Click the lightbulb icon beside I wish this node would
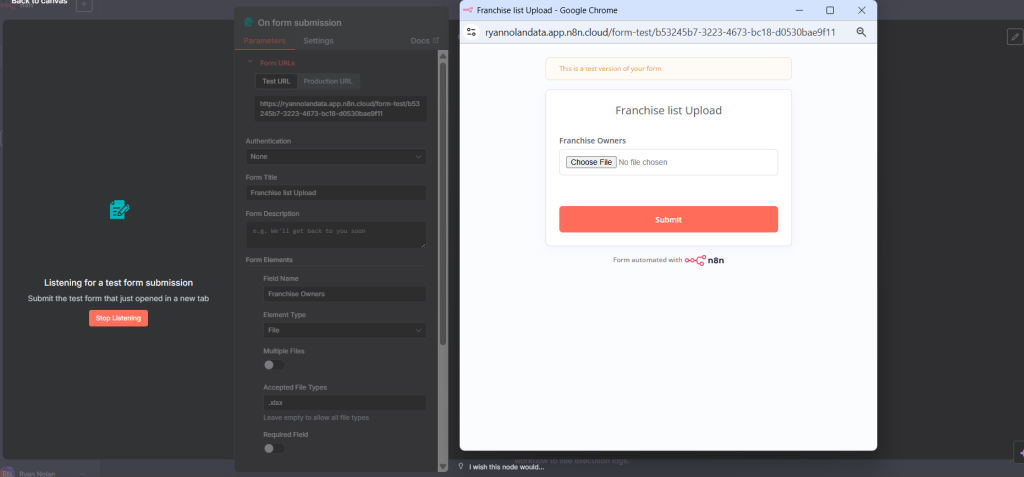The width and height of the screenshot is (1024, 477). point(461,467)
